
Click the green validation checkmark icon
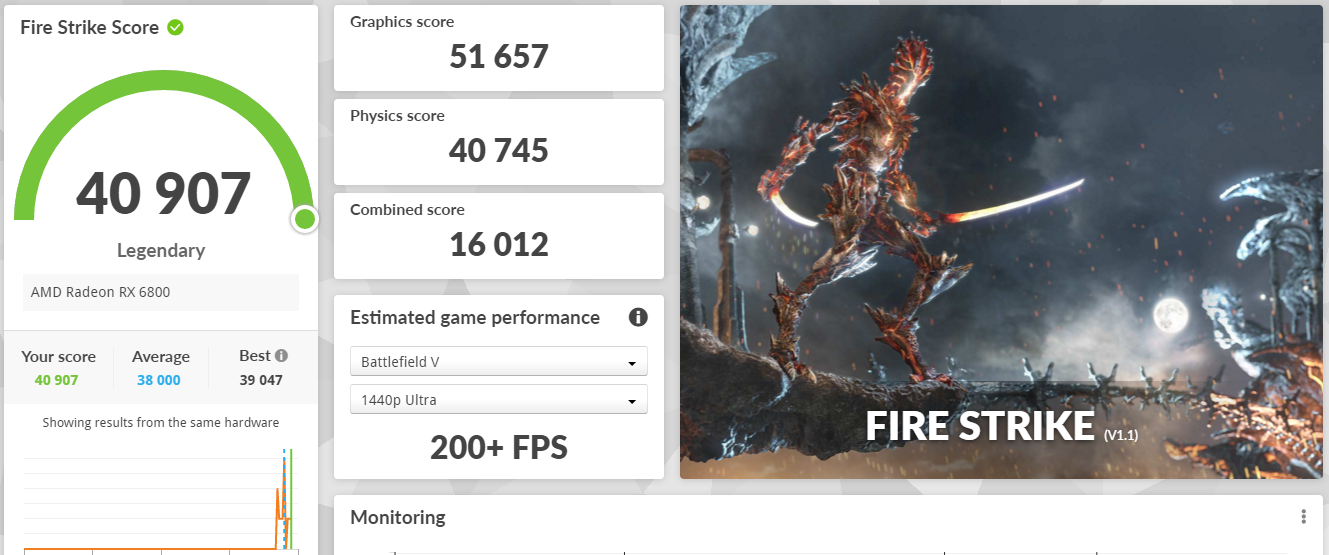[175, 27]
